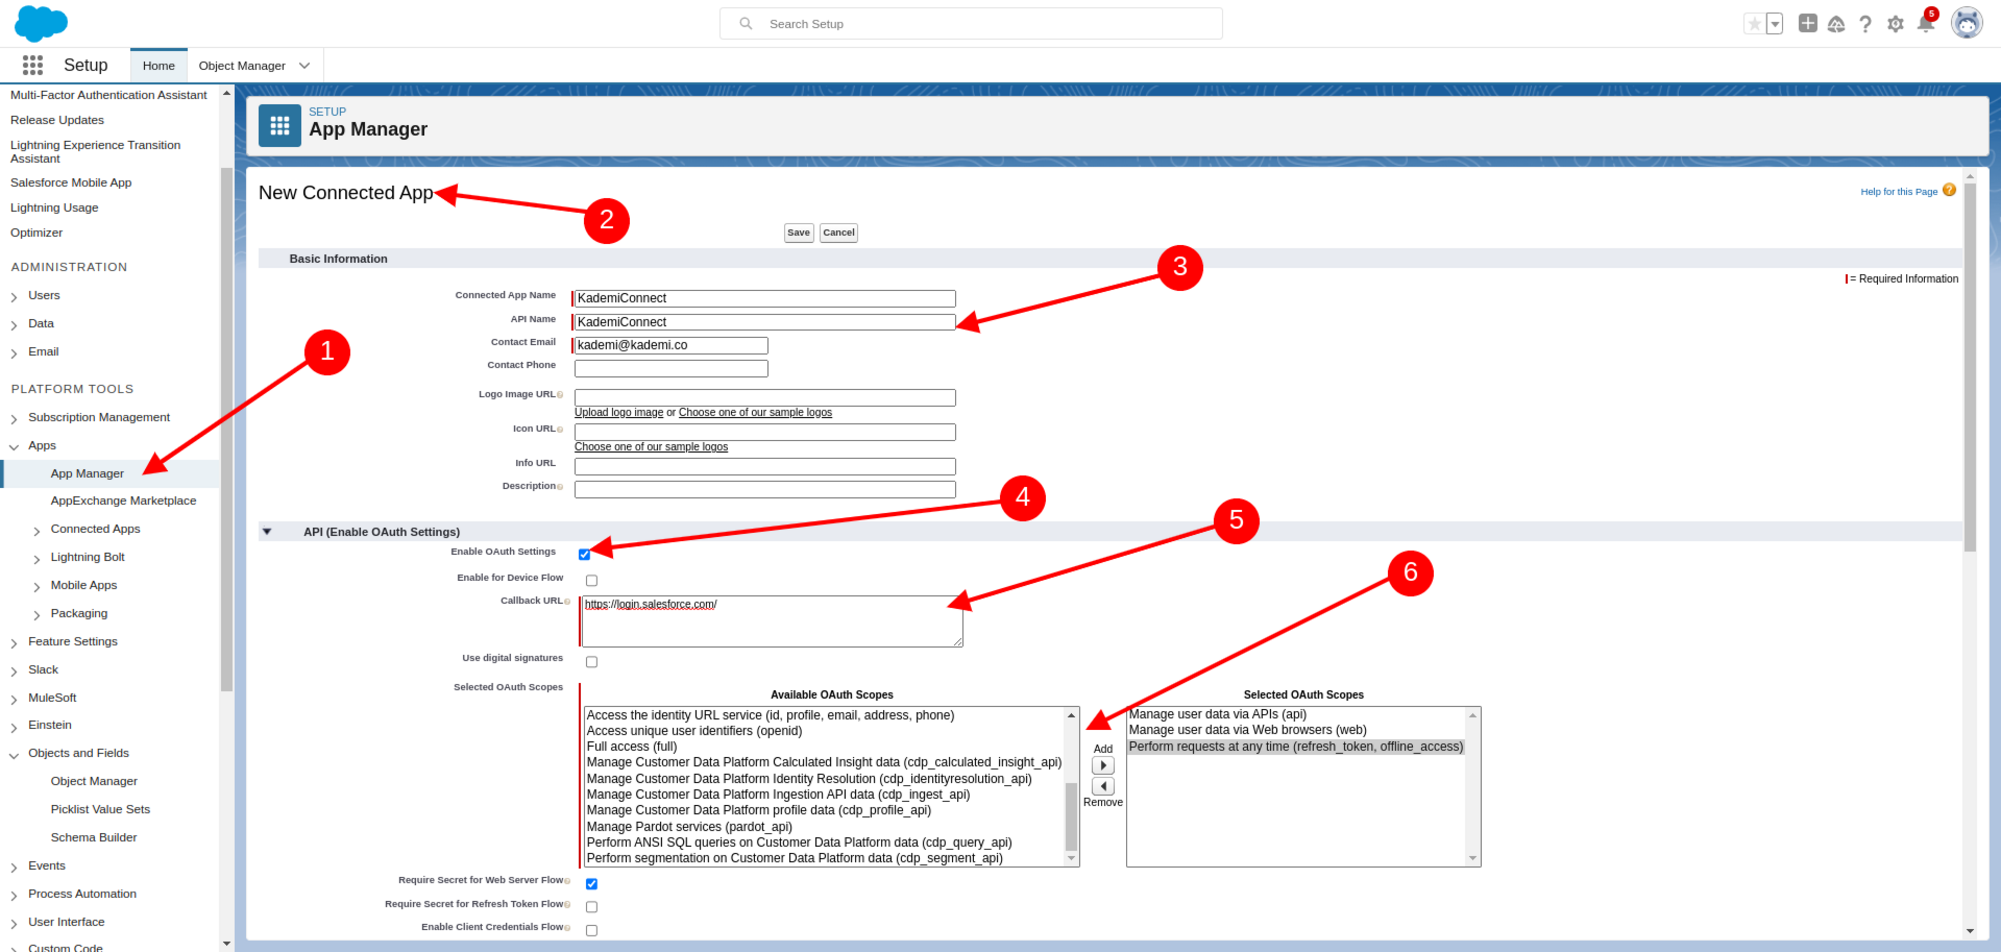Click the Search Setup field
Screen dimensions: 2001x952
[x=971, y=24]
